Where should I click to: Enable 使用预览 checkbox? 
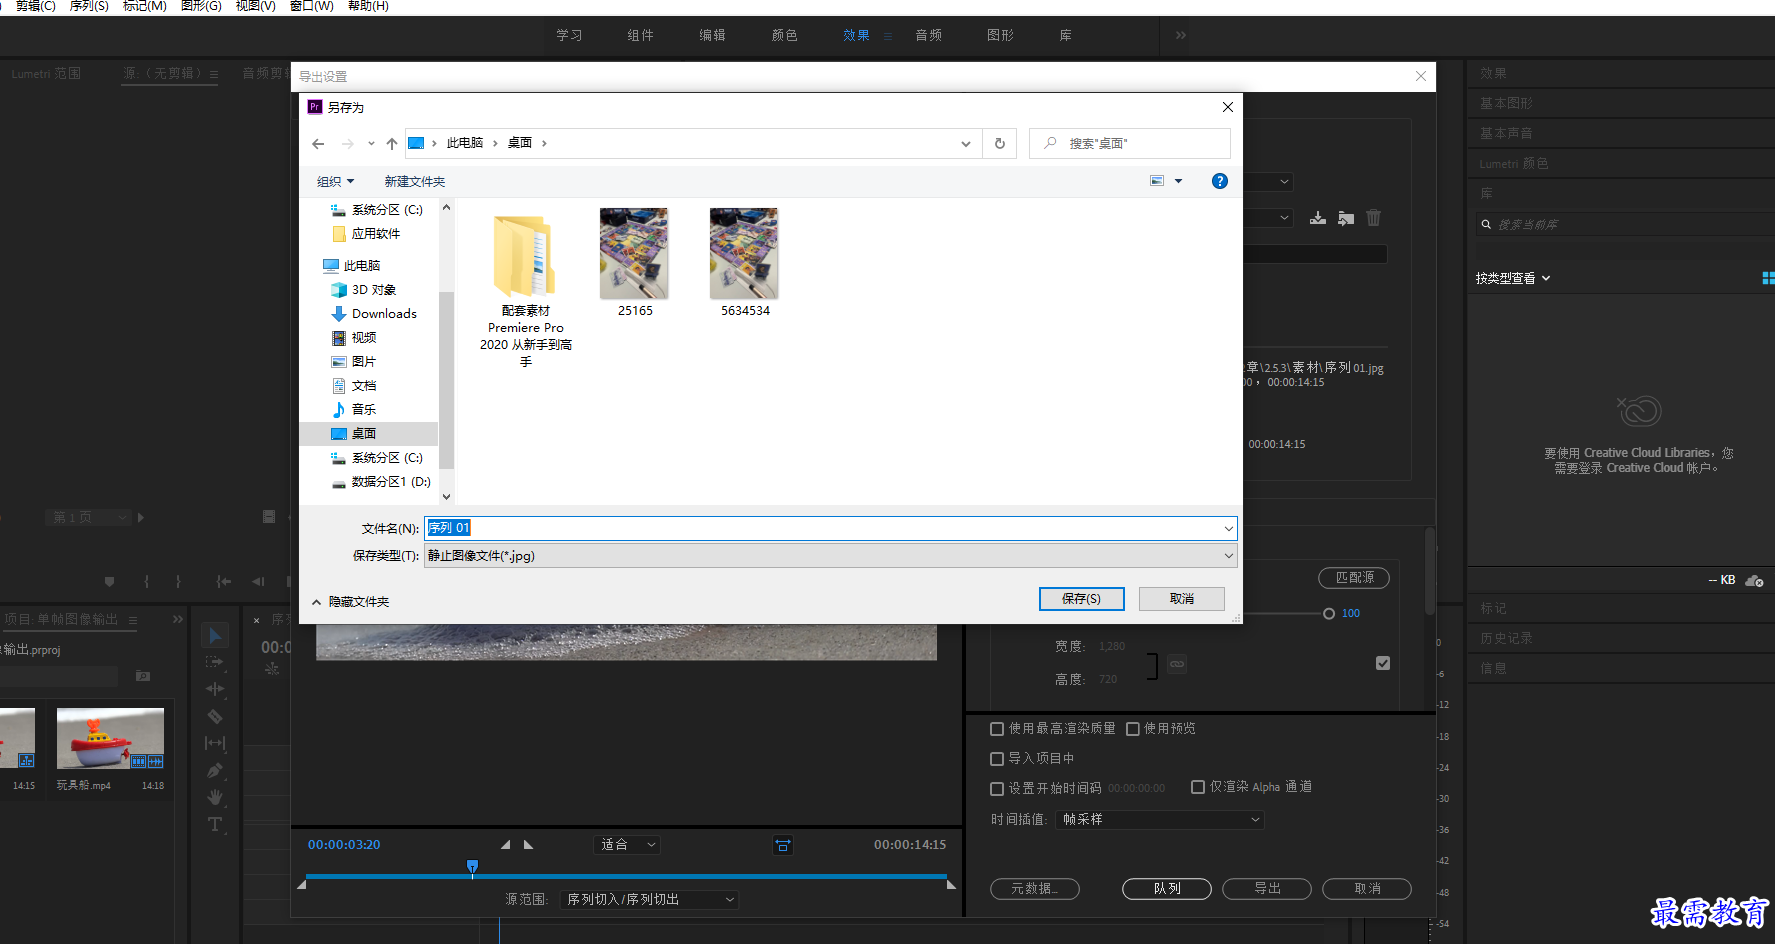click(1133, 729)
